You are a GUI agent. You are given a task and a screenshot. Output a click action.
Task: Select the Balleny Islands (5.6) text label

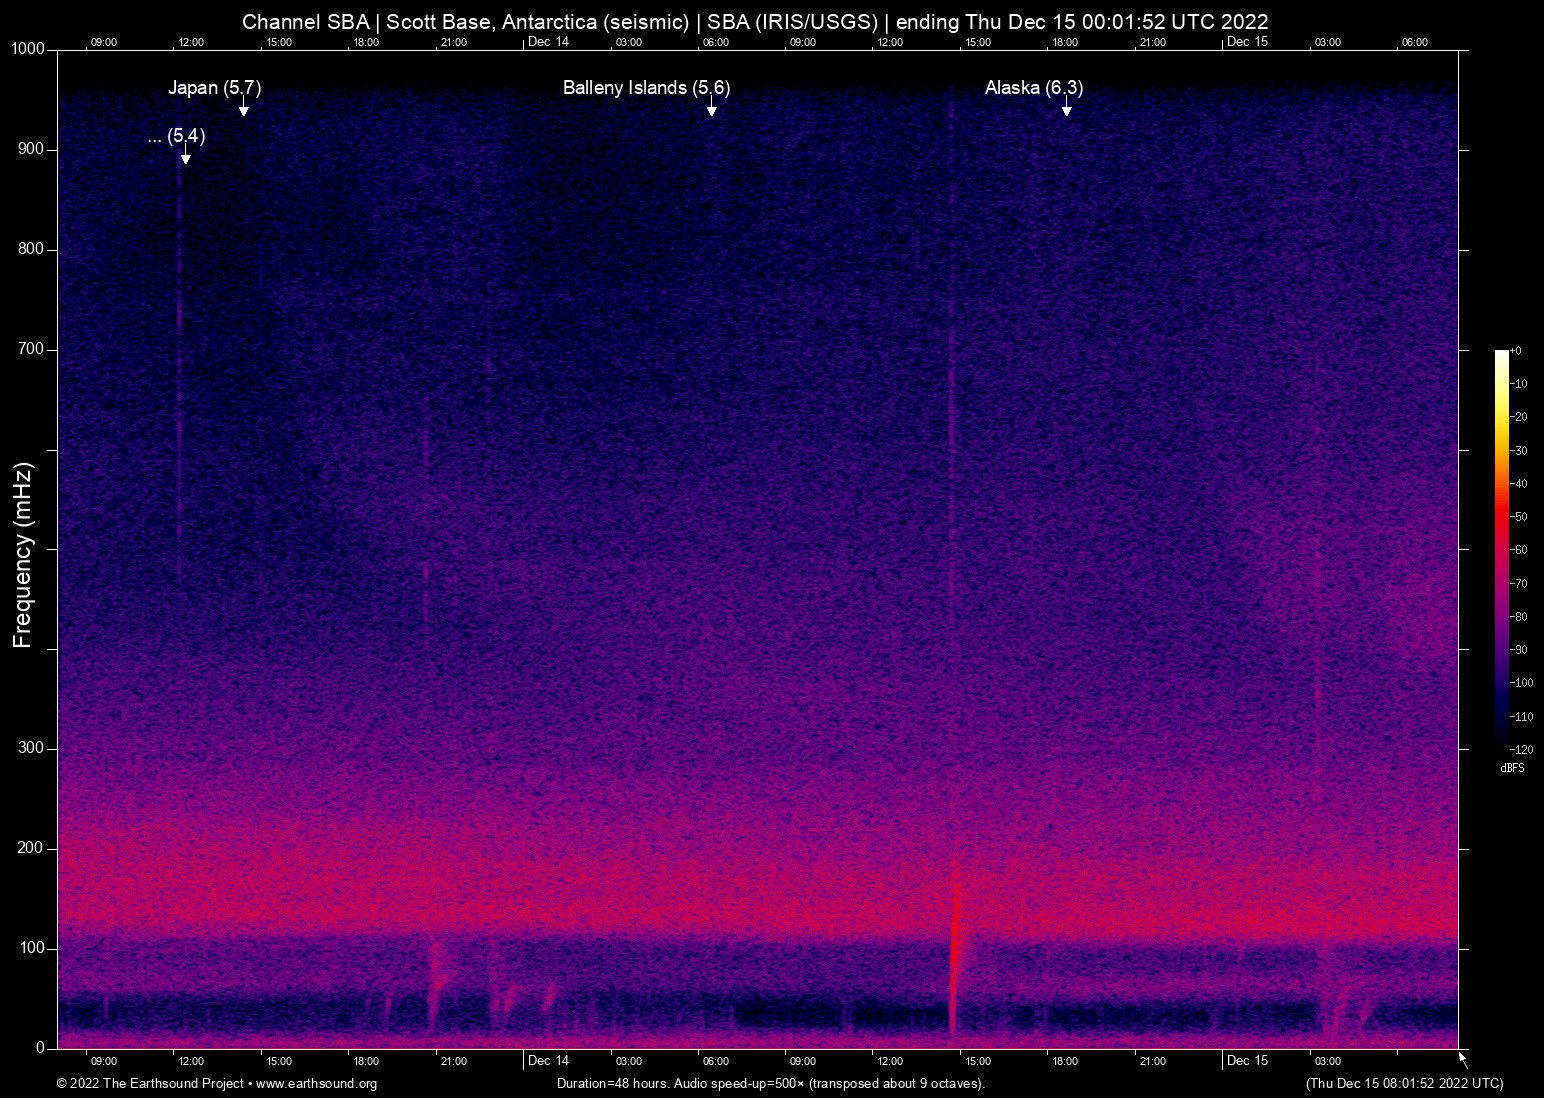tap(646, 88)
